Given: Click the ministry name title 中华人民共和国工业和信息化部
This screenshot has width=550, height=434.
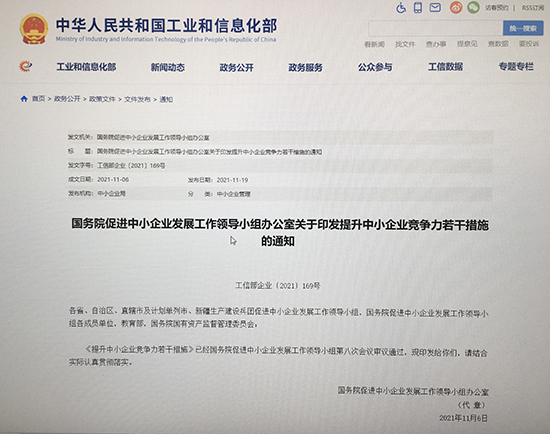Looking at the screenshot, I should 167,25.
